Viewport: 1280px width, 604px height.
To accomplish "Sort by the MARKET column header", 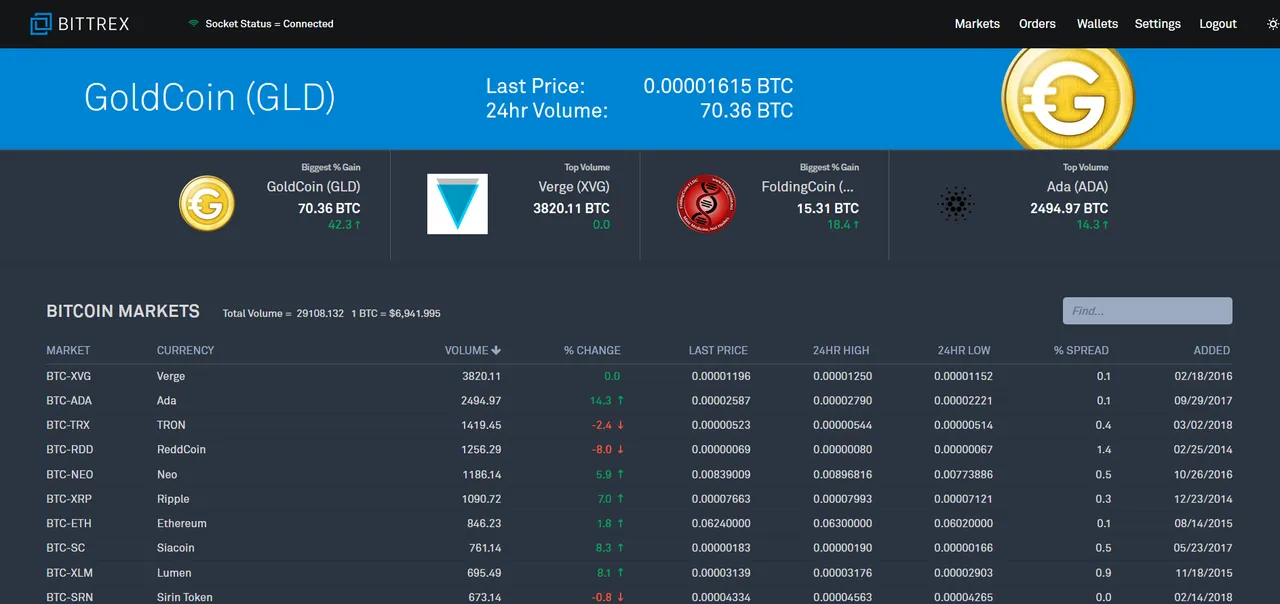I will click(68, 351).
